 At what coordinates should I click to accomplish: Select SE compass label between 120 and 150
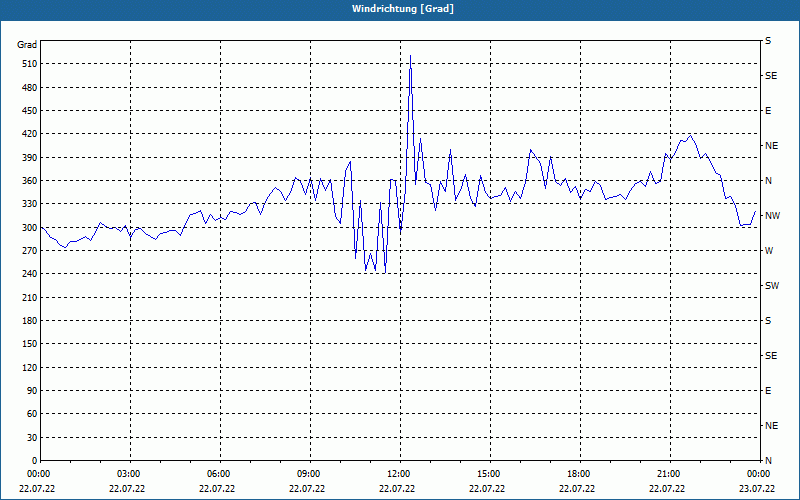[x=771, y=356]
